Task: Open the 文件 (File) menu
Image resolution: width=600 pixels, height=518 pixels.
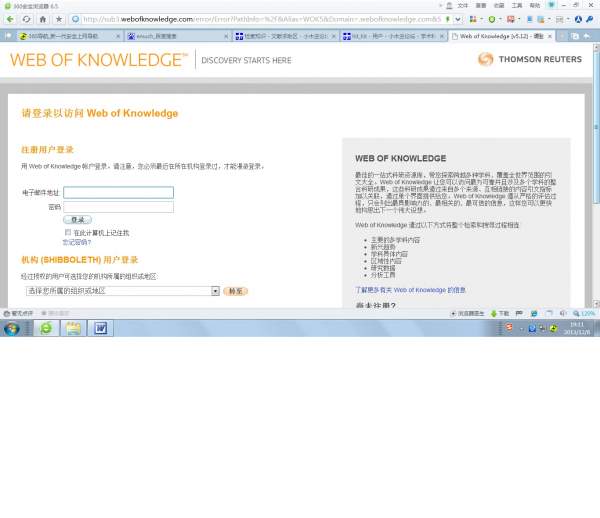Action: coord(463,5)
